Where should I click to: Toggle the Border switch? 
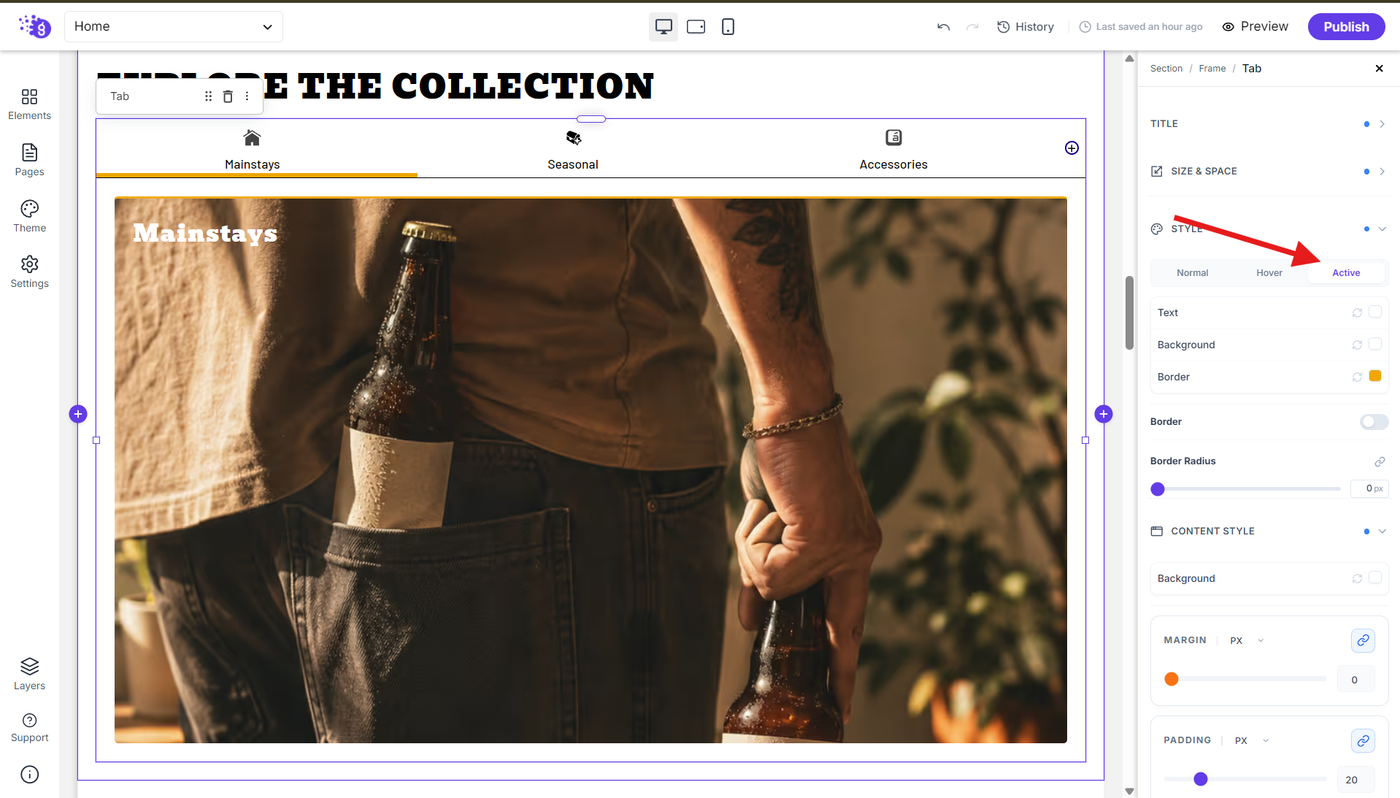point(1374,422)
